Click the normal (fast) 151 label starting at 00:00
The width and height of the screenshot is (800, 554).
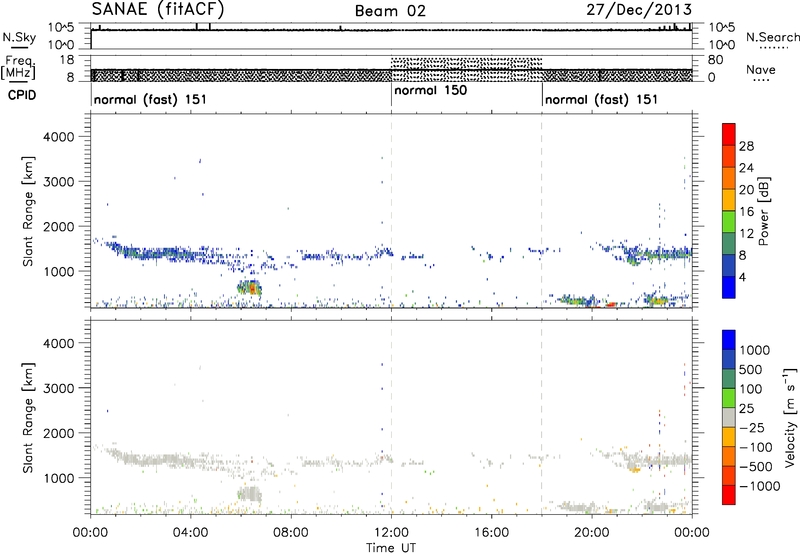click(151, 99)
